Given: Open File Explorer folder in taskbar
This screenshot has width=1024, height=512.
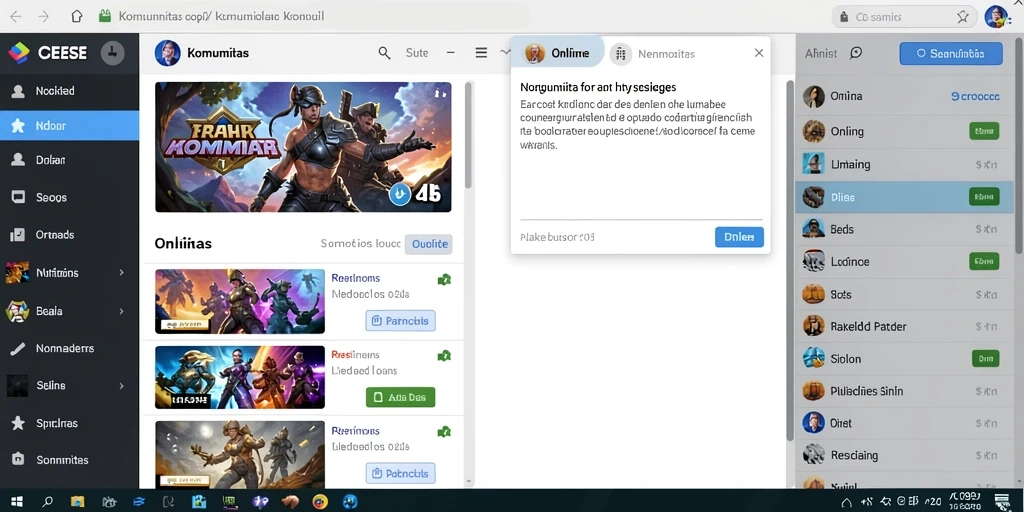Looking at the screenshot, I should (78, 502).
